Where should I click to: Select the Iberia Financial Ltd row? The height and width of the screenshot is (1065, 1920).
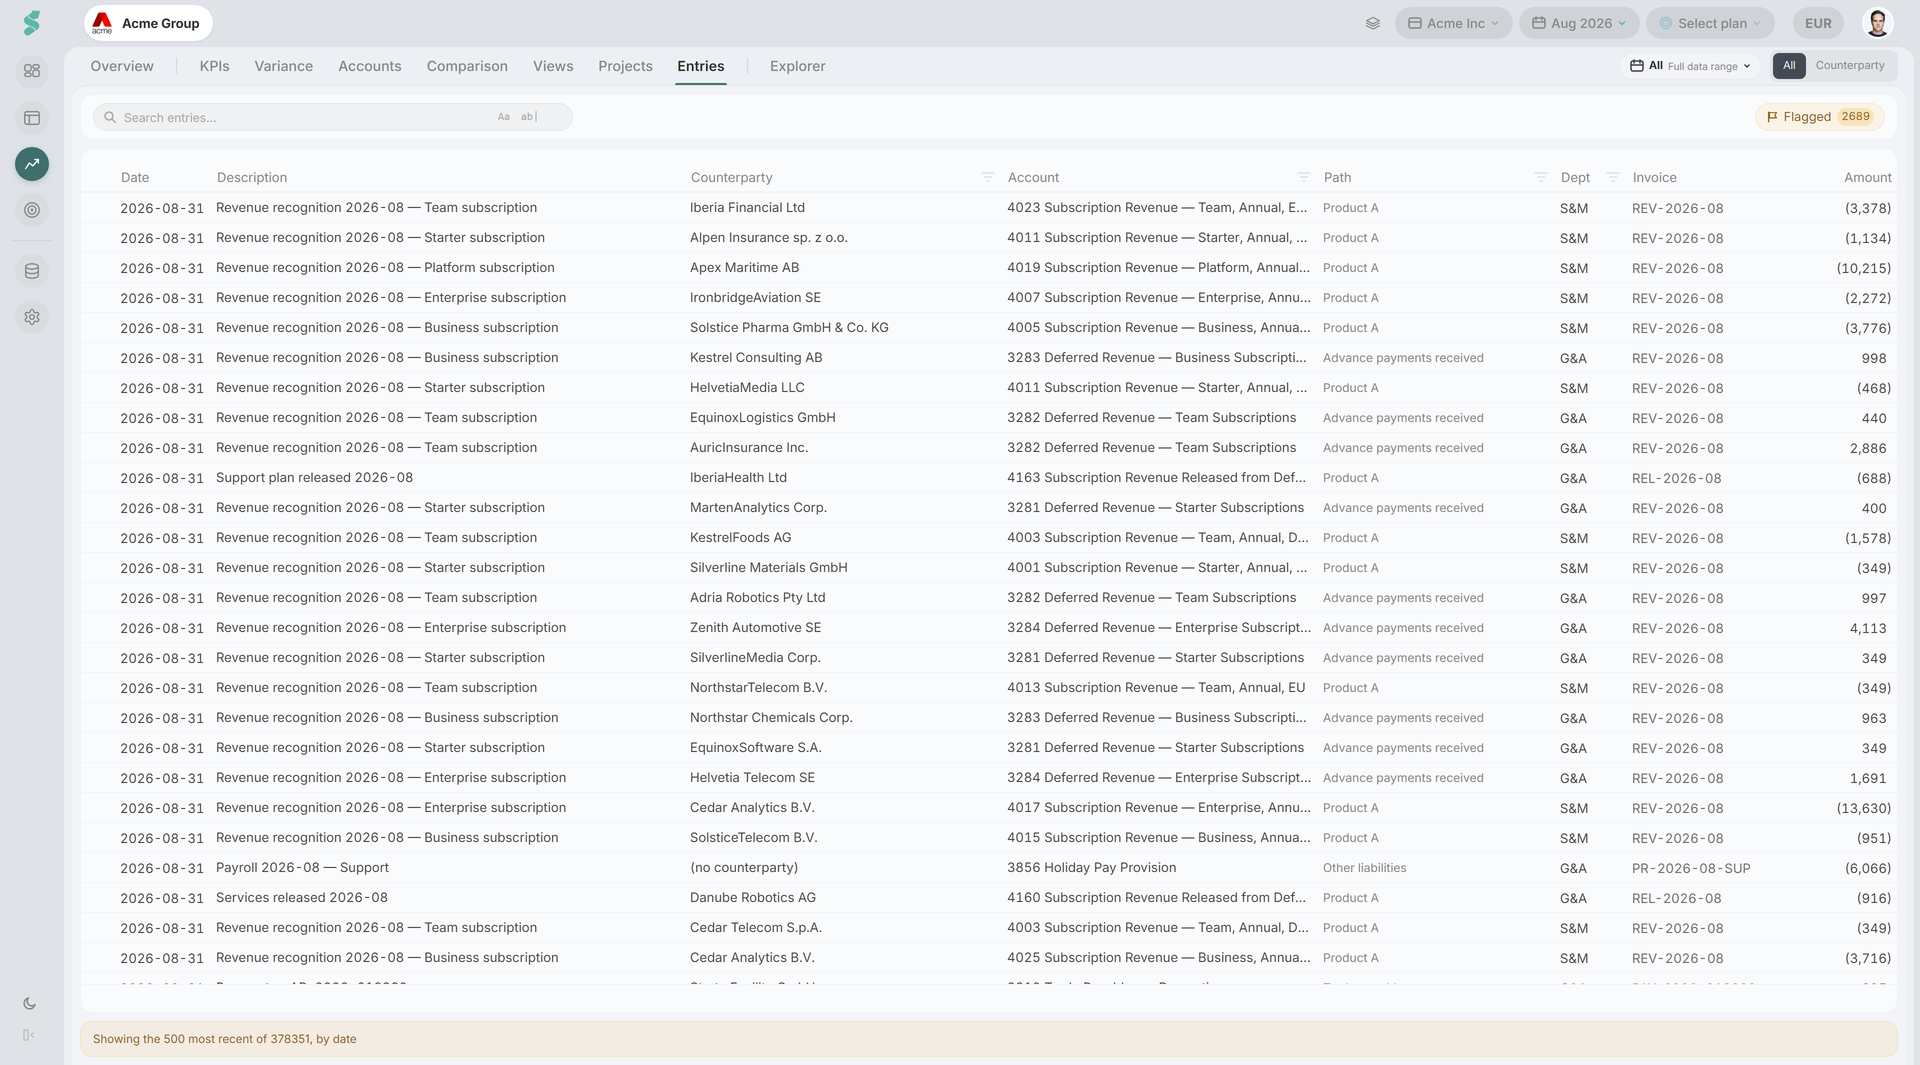pyautogui.click(x=989, y=208)
